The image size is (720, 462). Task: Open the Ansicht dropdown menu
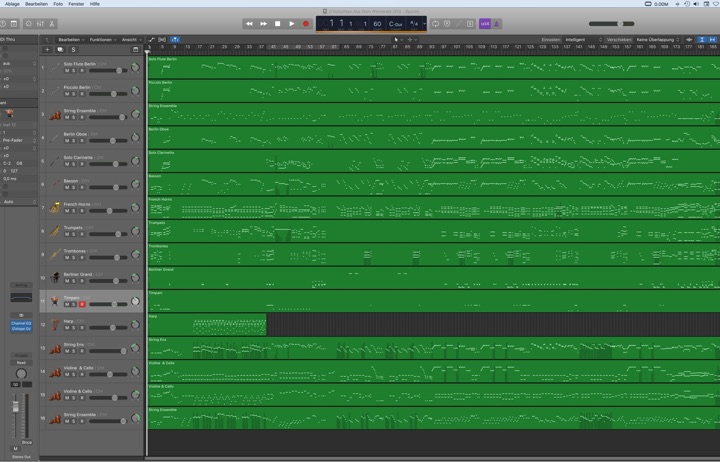(x=131, y=39)
